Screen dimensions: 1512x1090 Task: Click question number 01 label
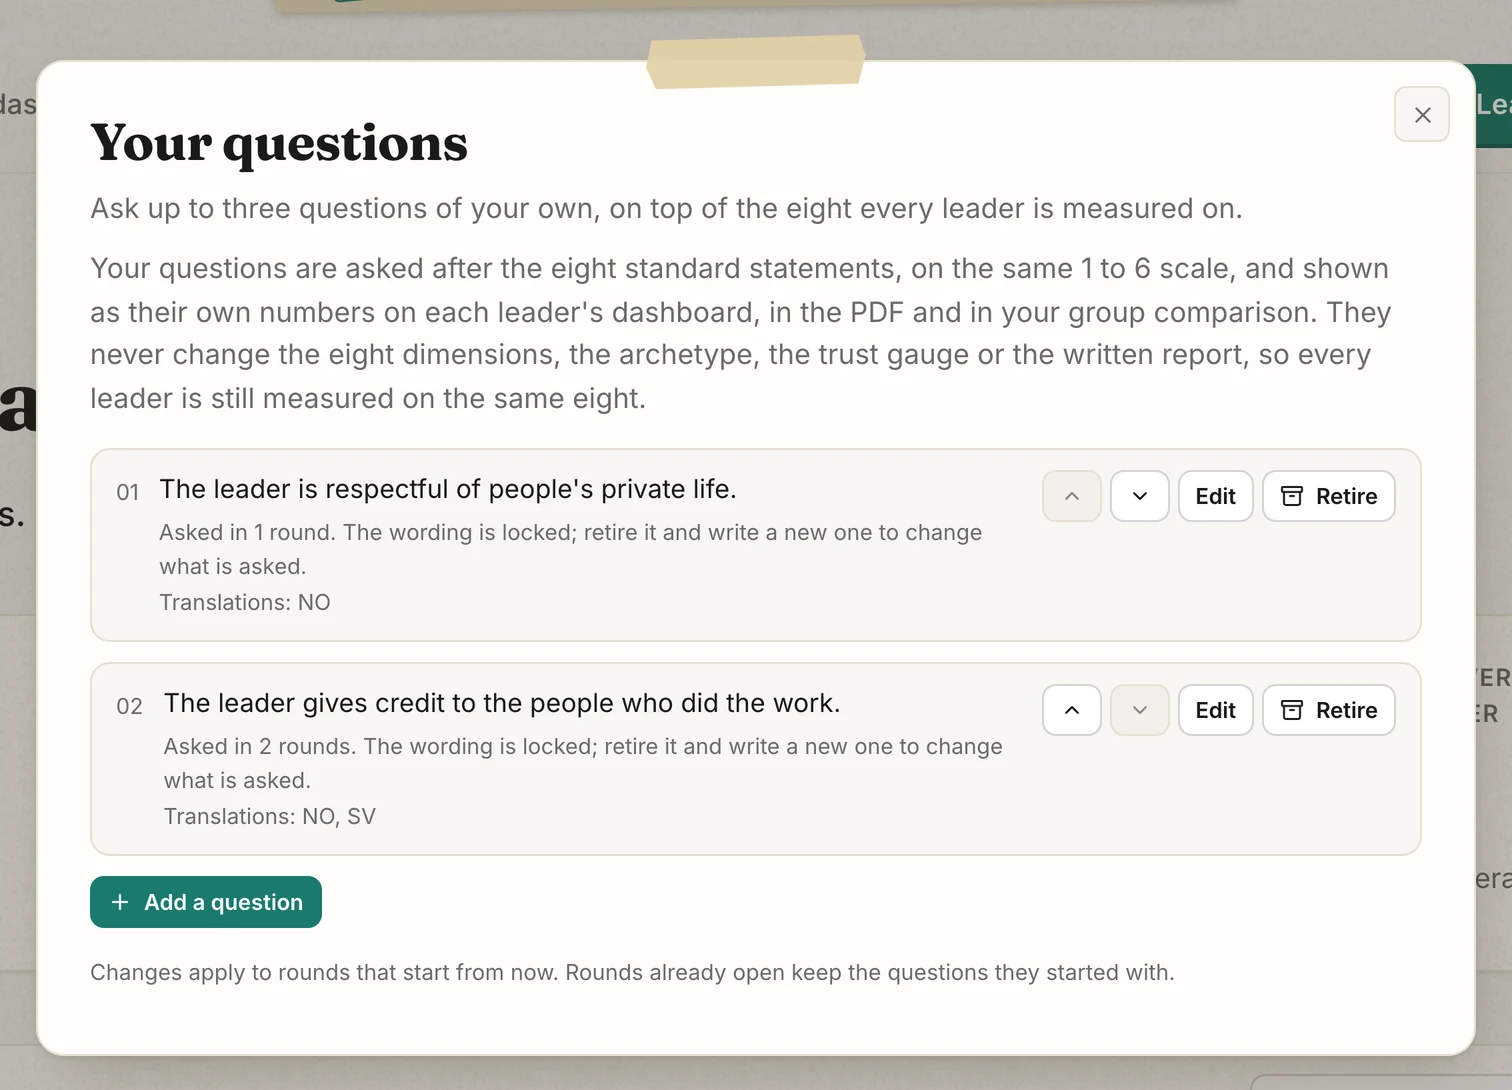point(127,492)
